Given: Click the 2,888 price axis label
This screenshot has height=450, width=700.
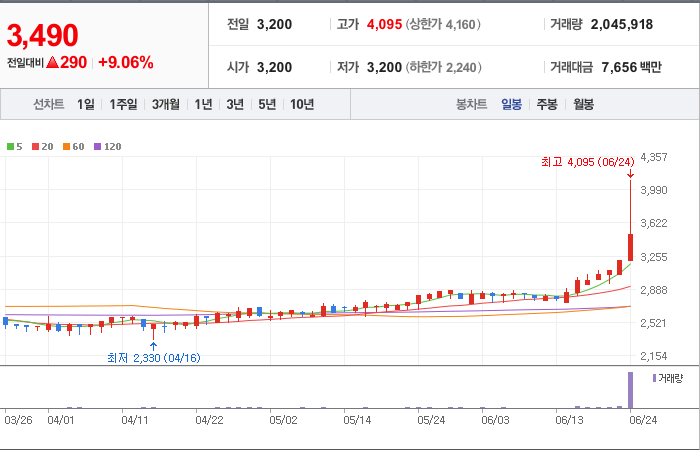Looking at the screenshot, I should (x=654, y=290).
